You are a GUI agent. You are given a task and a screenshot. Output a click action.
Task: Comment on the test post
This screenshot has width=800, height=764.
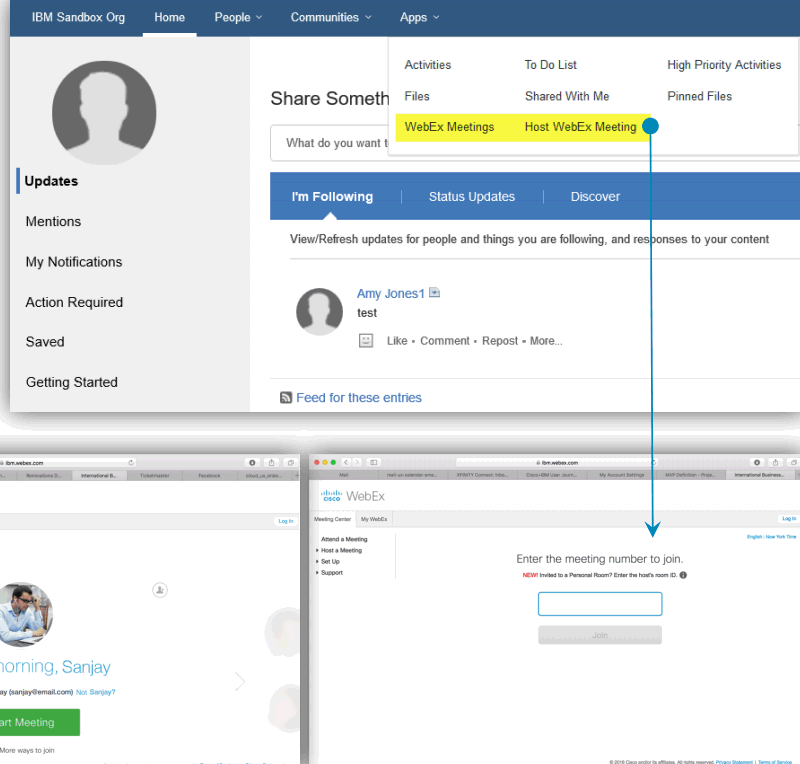coord(444,341)
